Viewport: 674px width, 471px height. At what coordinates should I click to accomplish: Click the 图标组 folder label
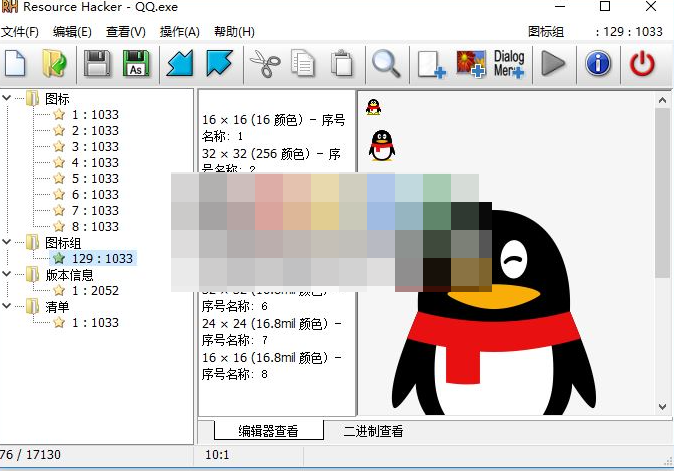63,243
